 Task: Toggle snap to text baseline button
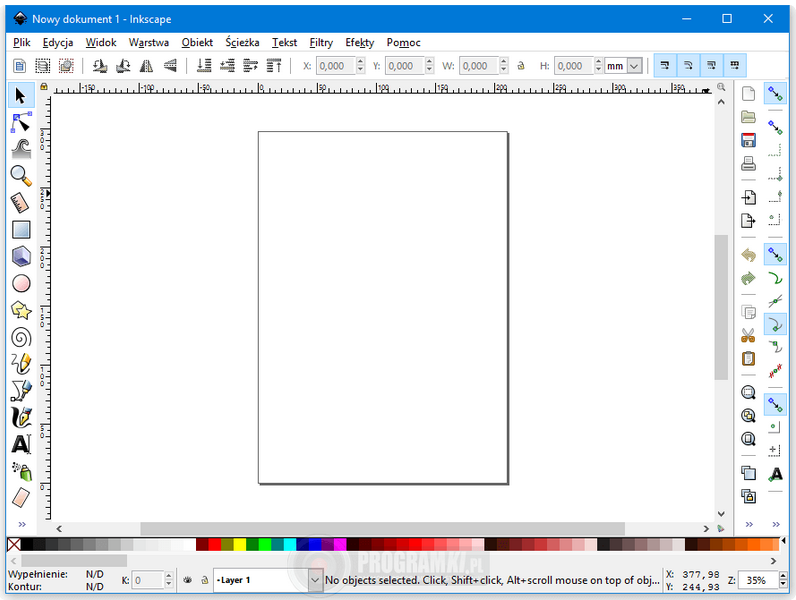click(x=776, y=474)
